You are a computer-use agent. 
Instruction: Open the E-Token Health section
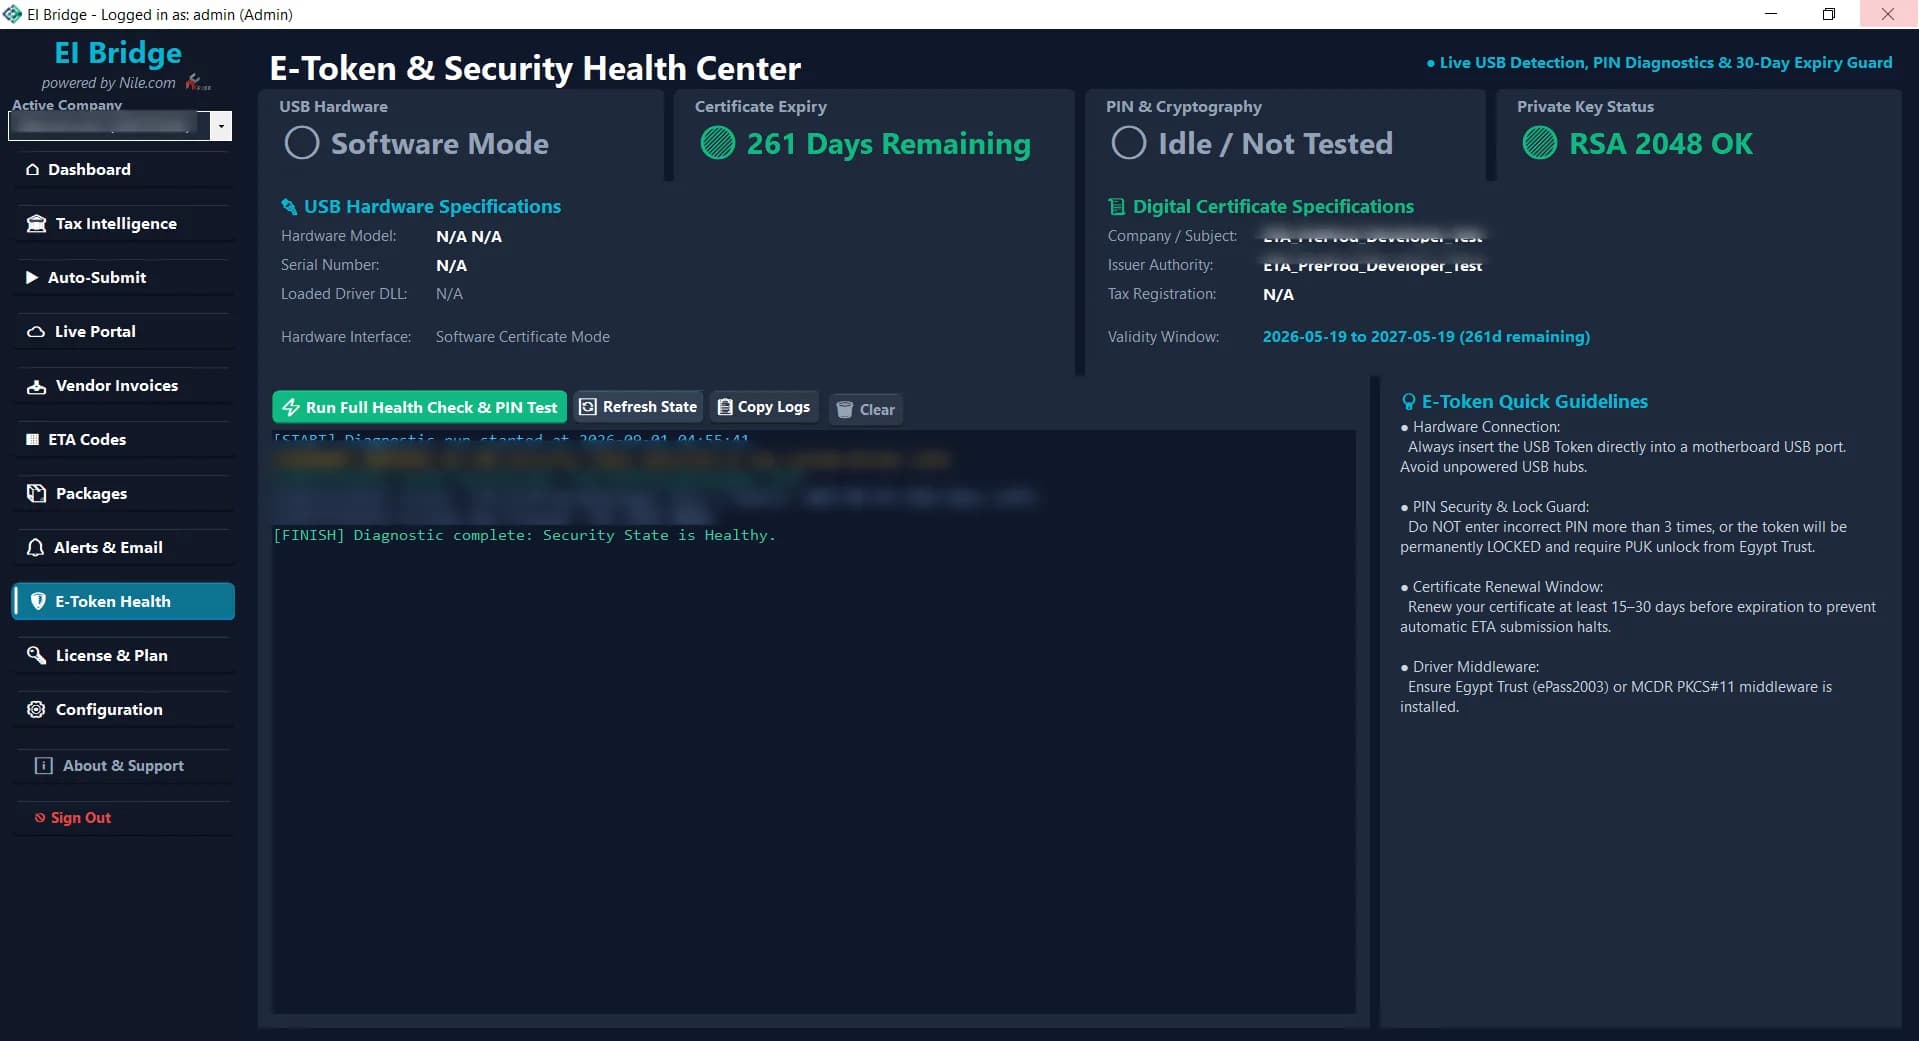coord(124,602)
